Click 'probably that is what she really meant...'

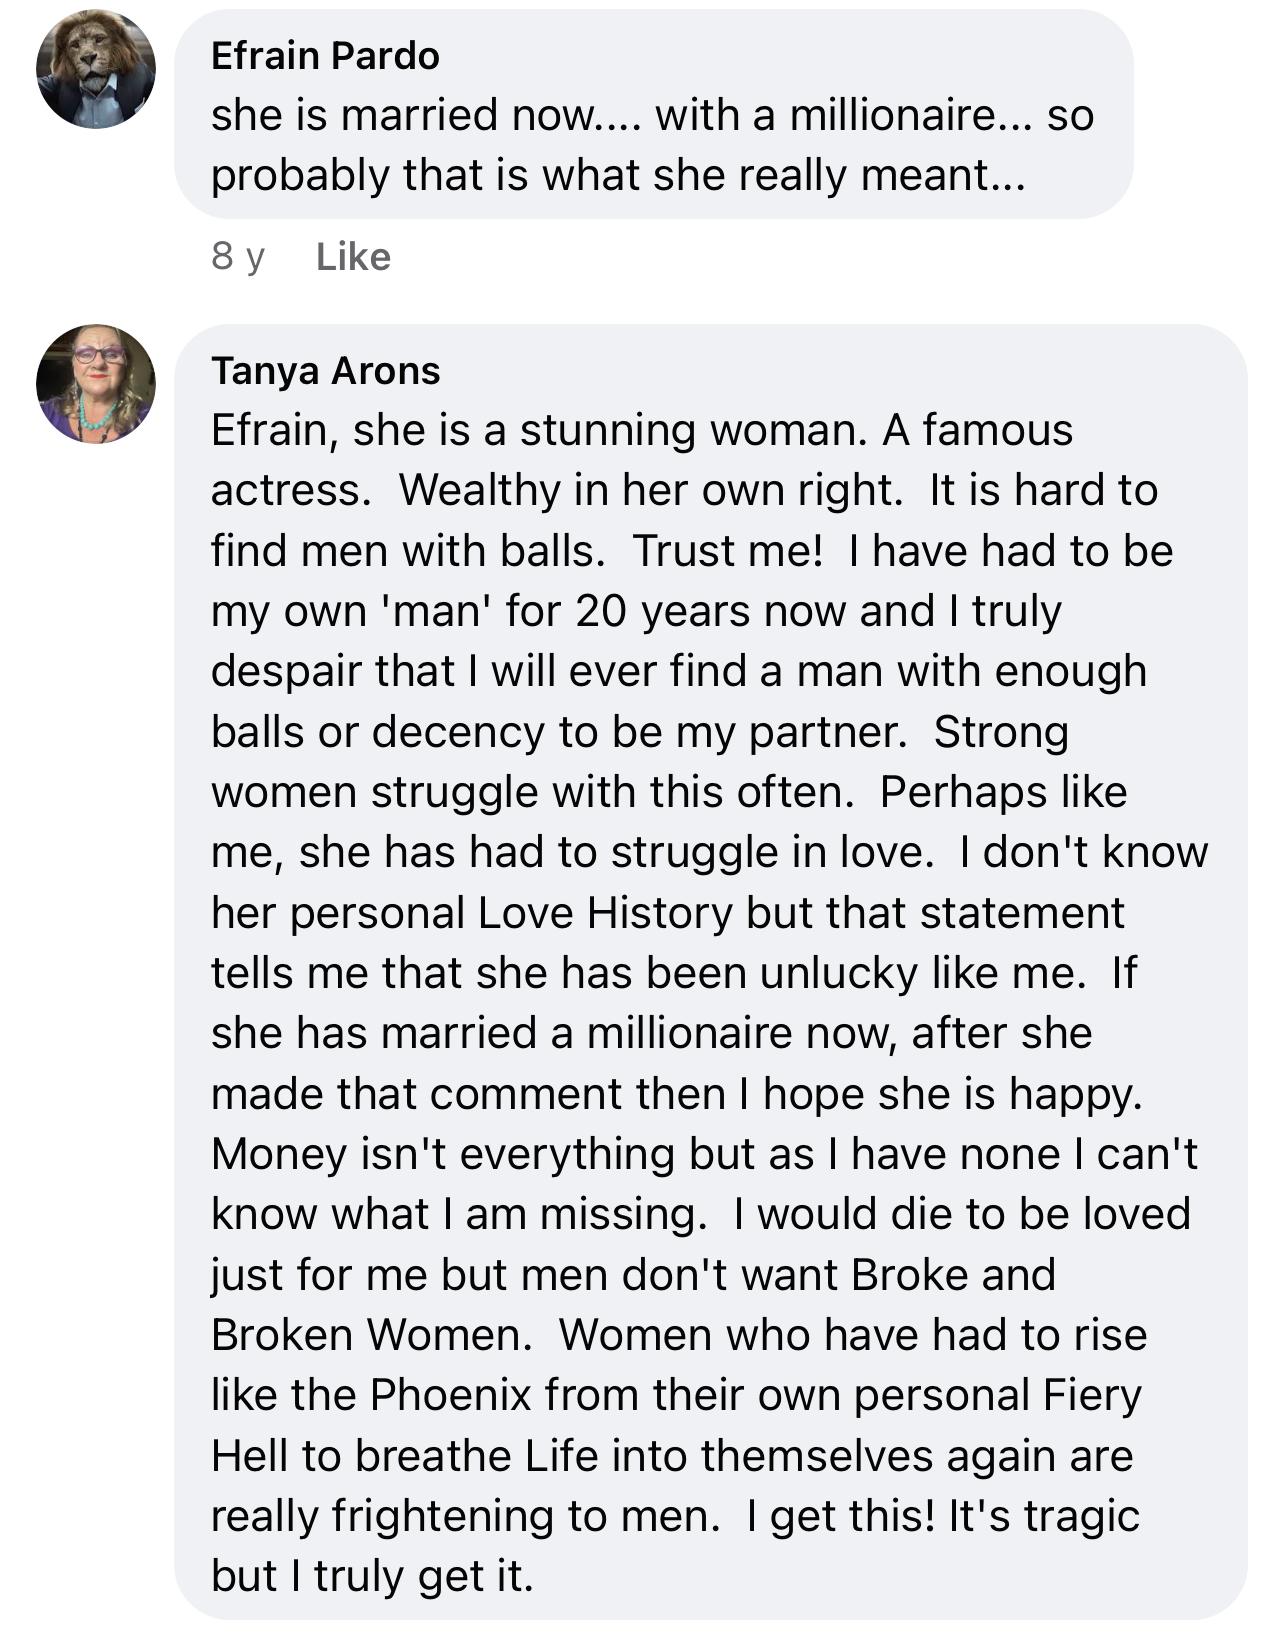[618, 176]
